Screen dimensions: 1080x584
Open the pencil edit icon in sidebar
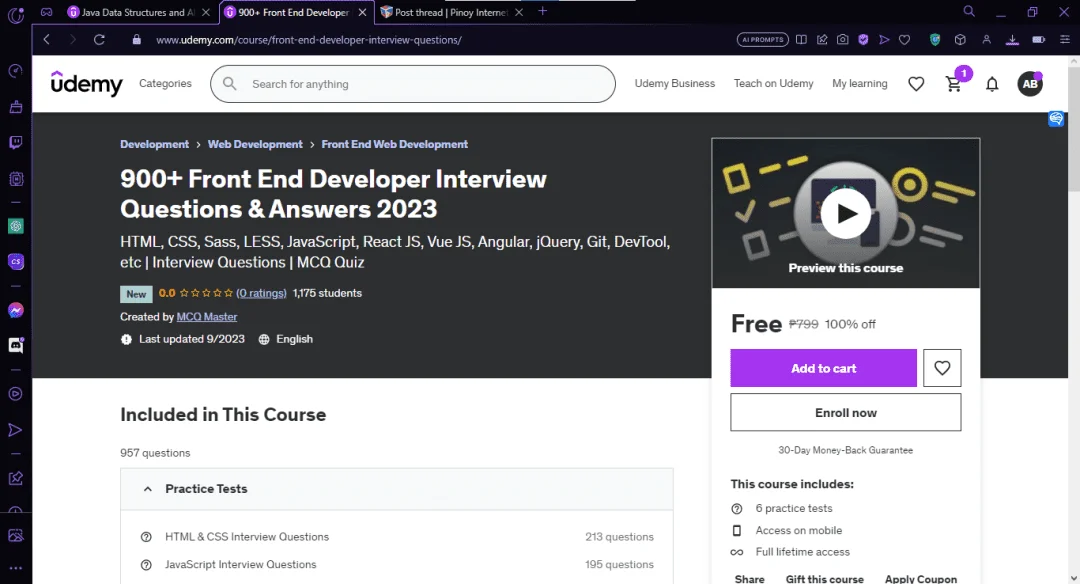coord(15,478)
